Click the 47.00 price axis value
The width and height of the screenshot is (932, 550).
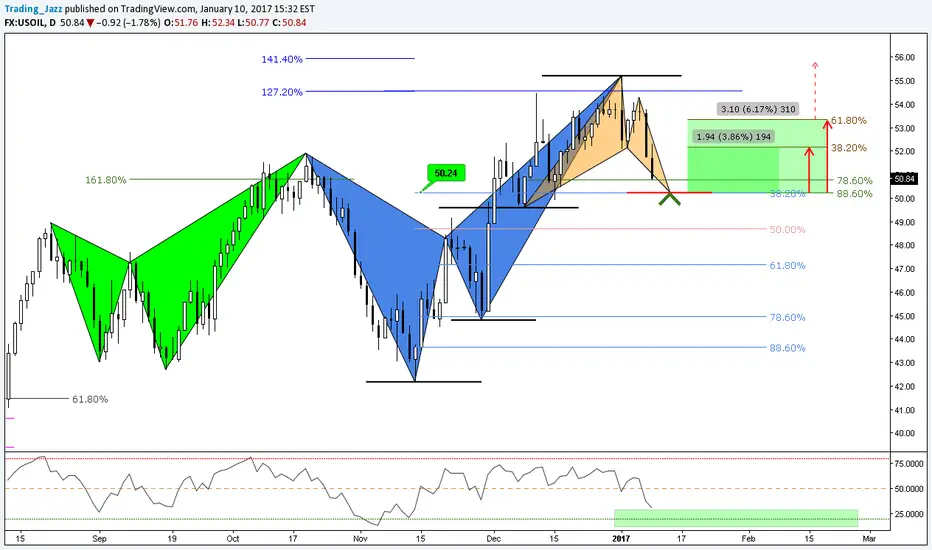[x=905, y=269]
